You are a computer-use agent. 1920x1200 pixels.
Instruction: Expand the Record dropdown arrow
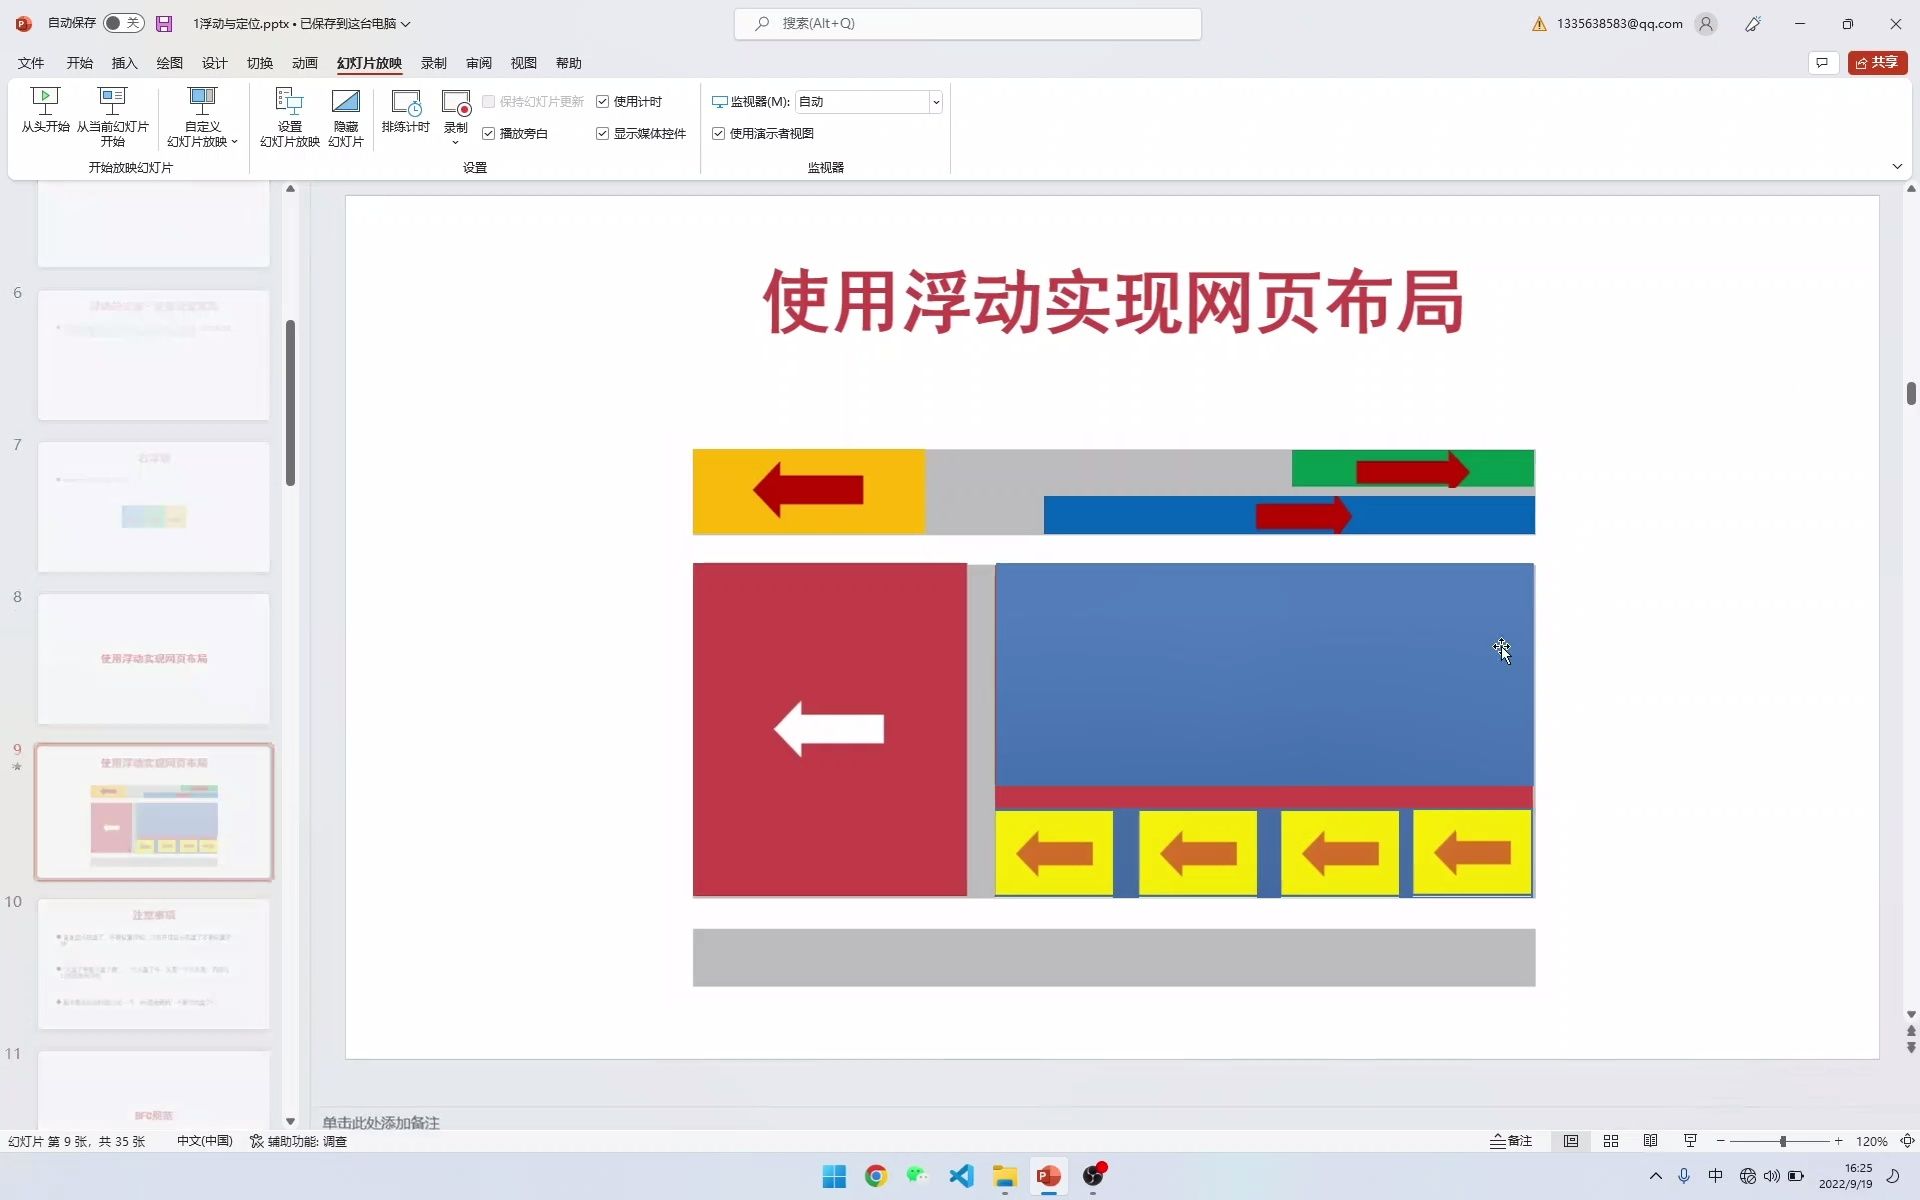click(x=455, y=142)
